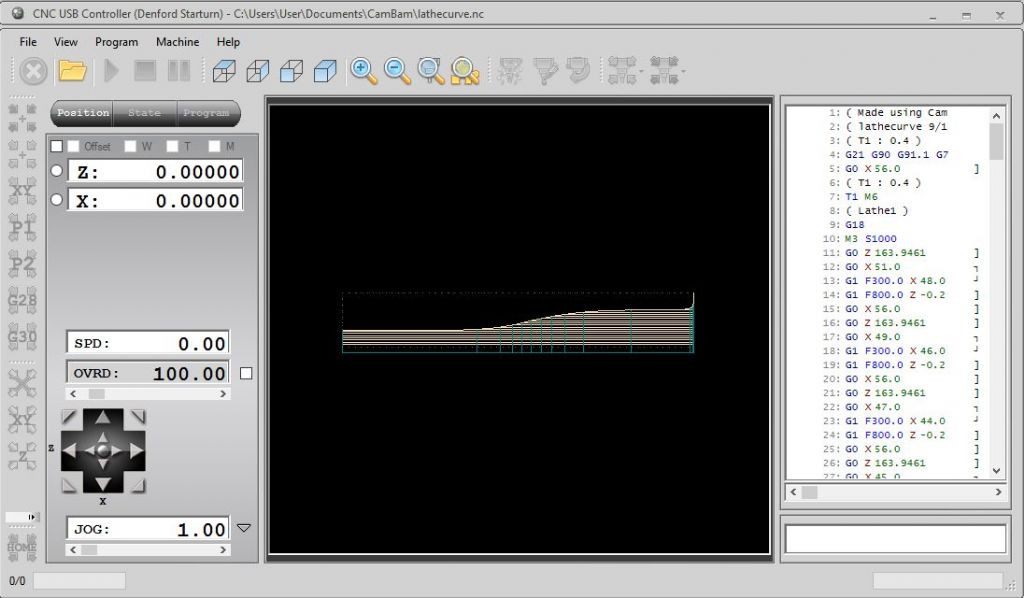Click the P1 park position icon
Screen dimensions: 1024x598
pyautogui.click(x=22, y=228)
